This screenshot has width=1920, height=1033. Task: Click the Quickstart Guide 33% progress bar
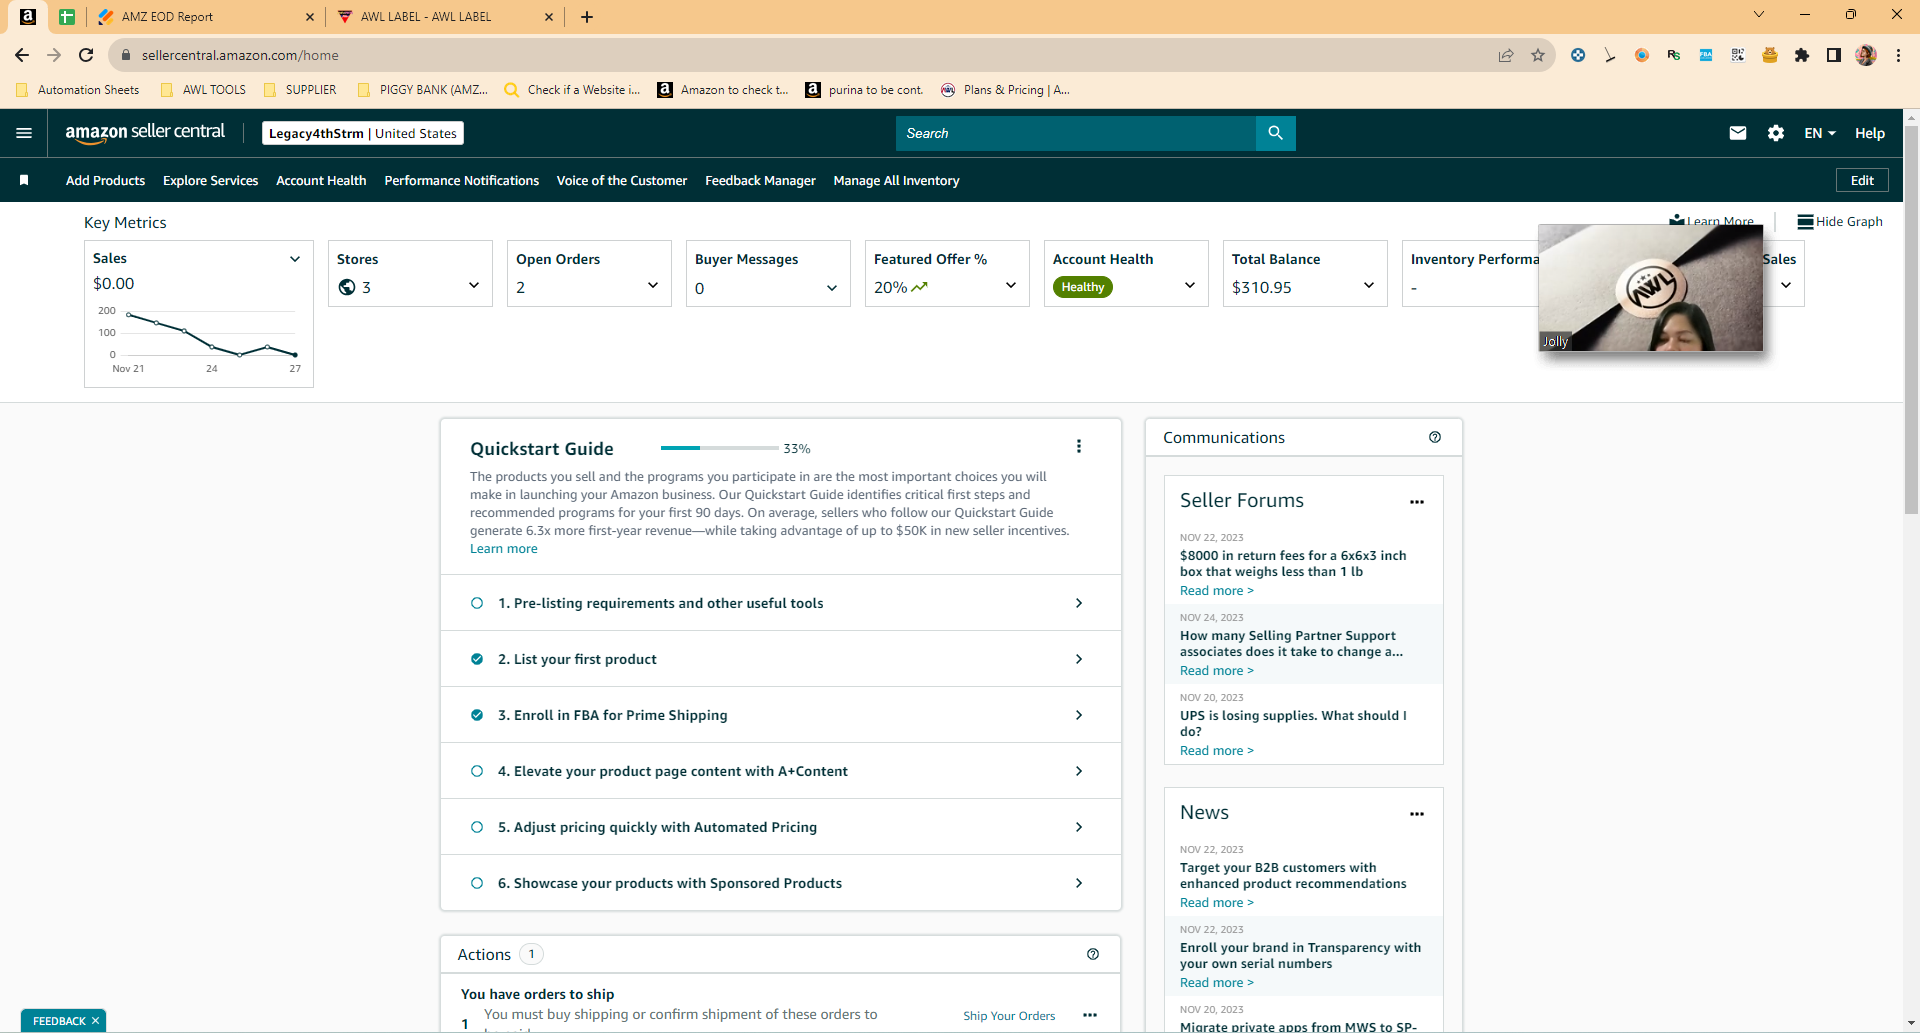719,448
